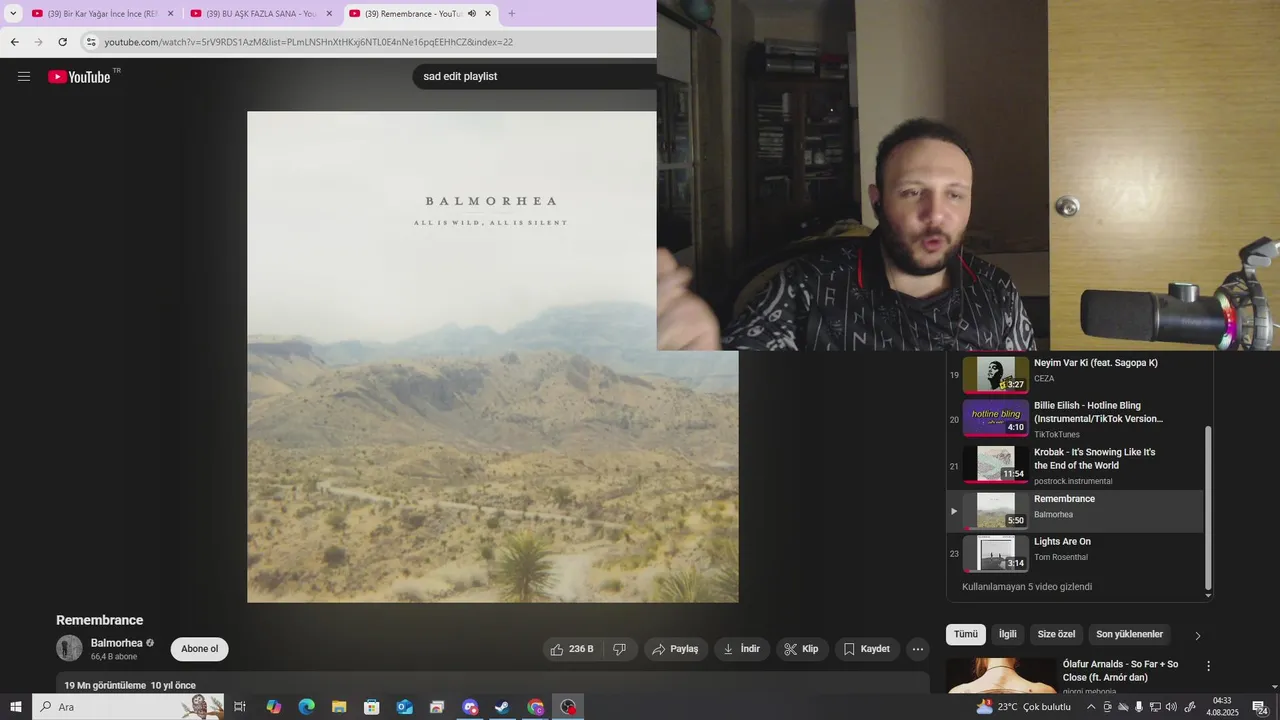This screenshot has width=1280, height=720.
Task: Open the network tray icon
Action: 1155,707
